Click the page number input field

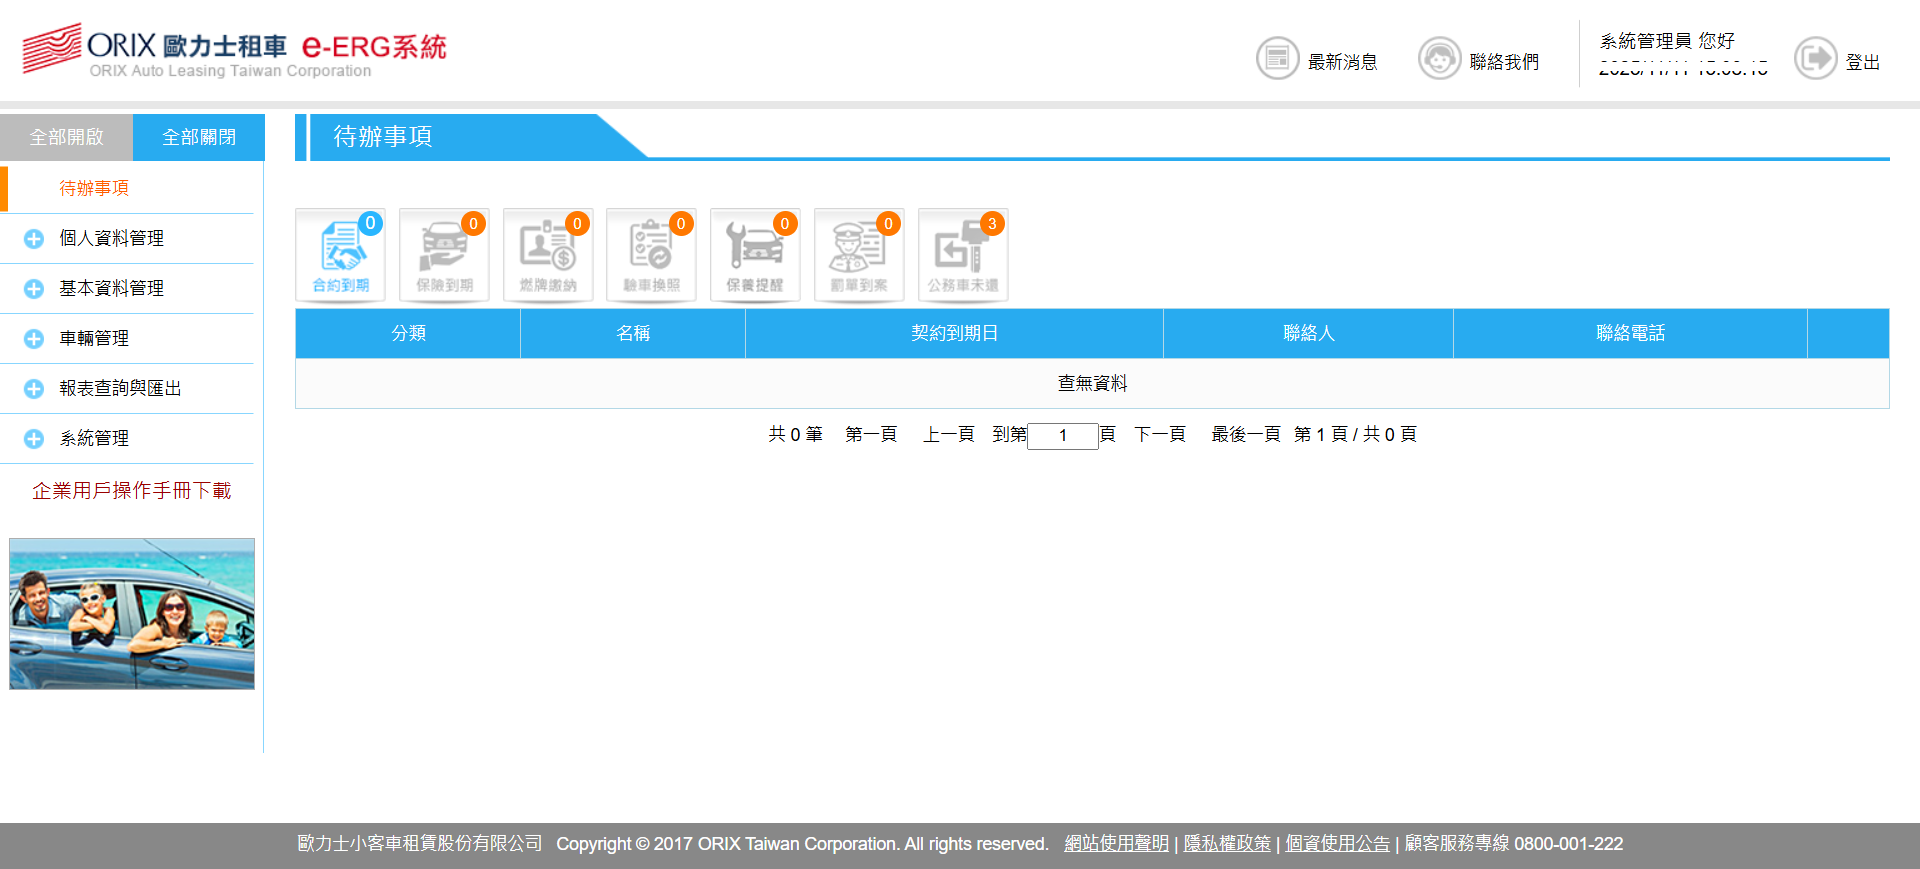(x=1063, y=435)
